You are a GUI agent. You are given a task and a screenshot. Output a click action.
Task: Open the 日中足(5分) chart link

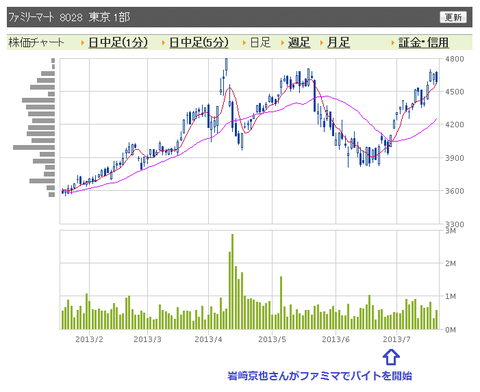pyautogui.click(x=199, y=43)
